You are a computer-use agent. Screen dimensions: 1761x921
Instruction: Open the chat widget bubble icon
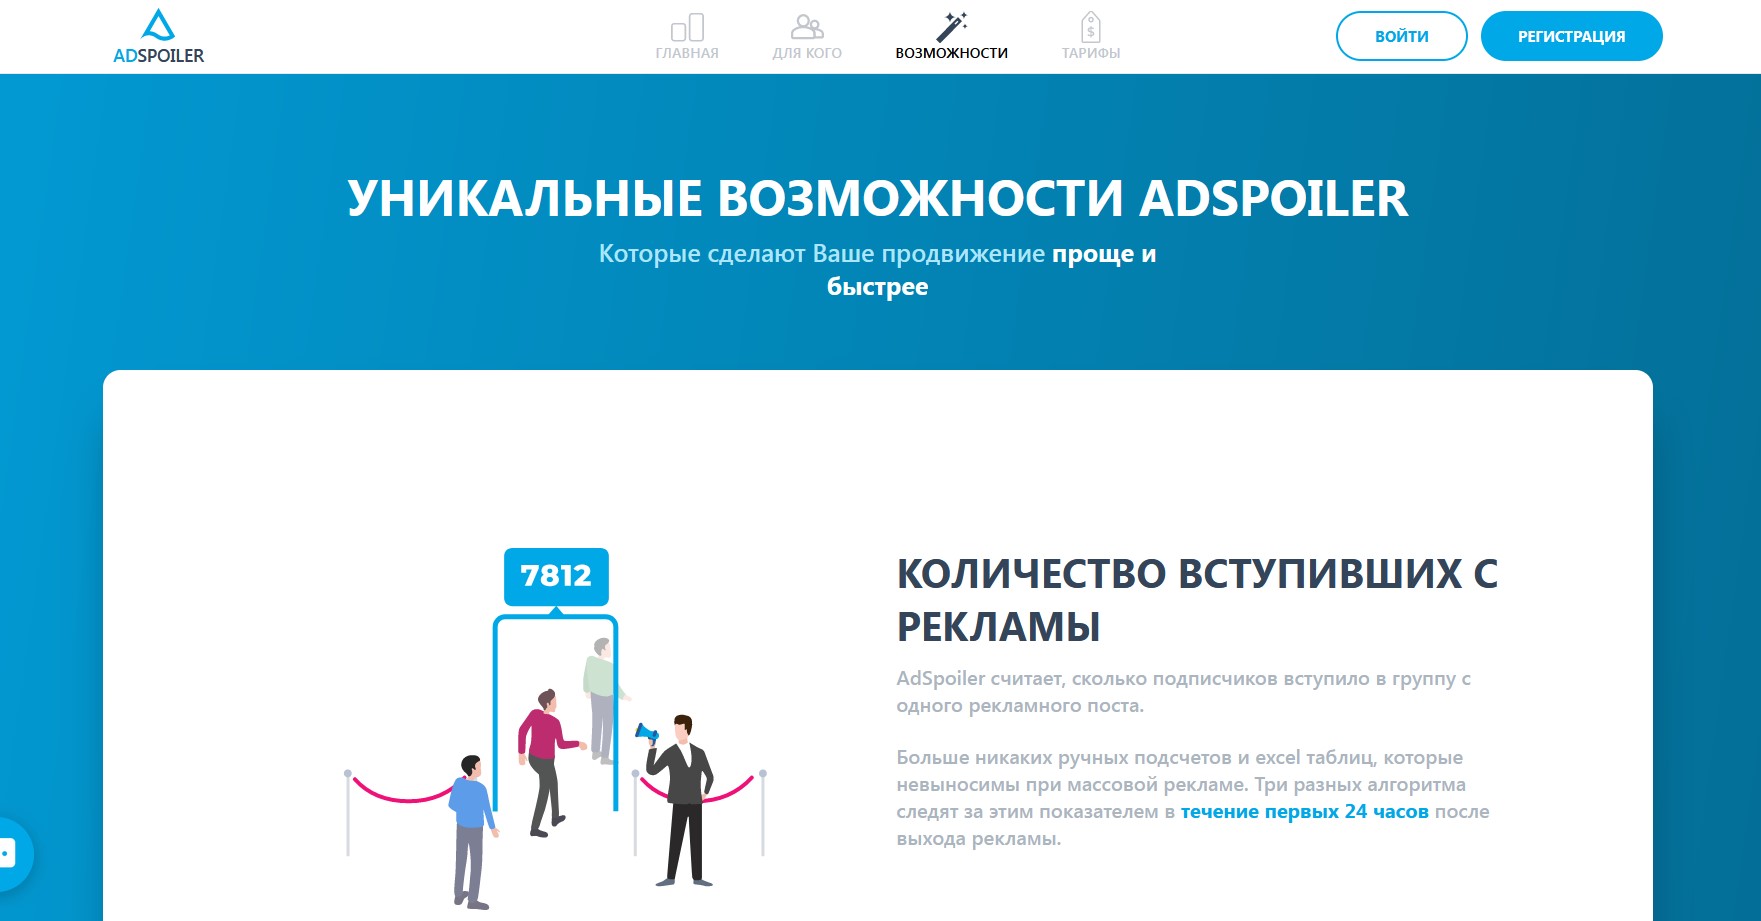[10, 854]
